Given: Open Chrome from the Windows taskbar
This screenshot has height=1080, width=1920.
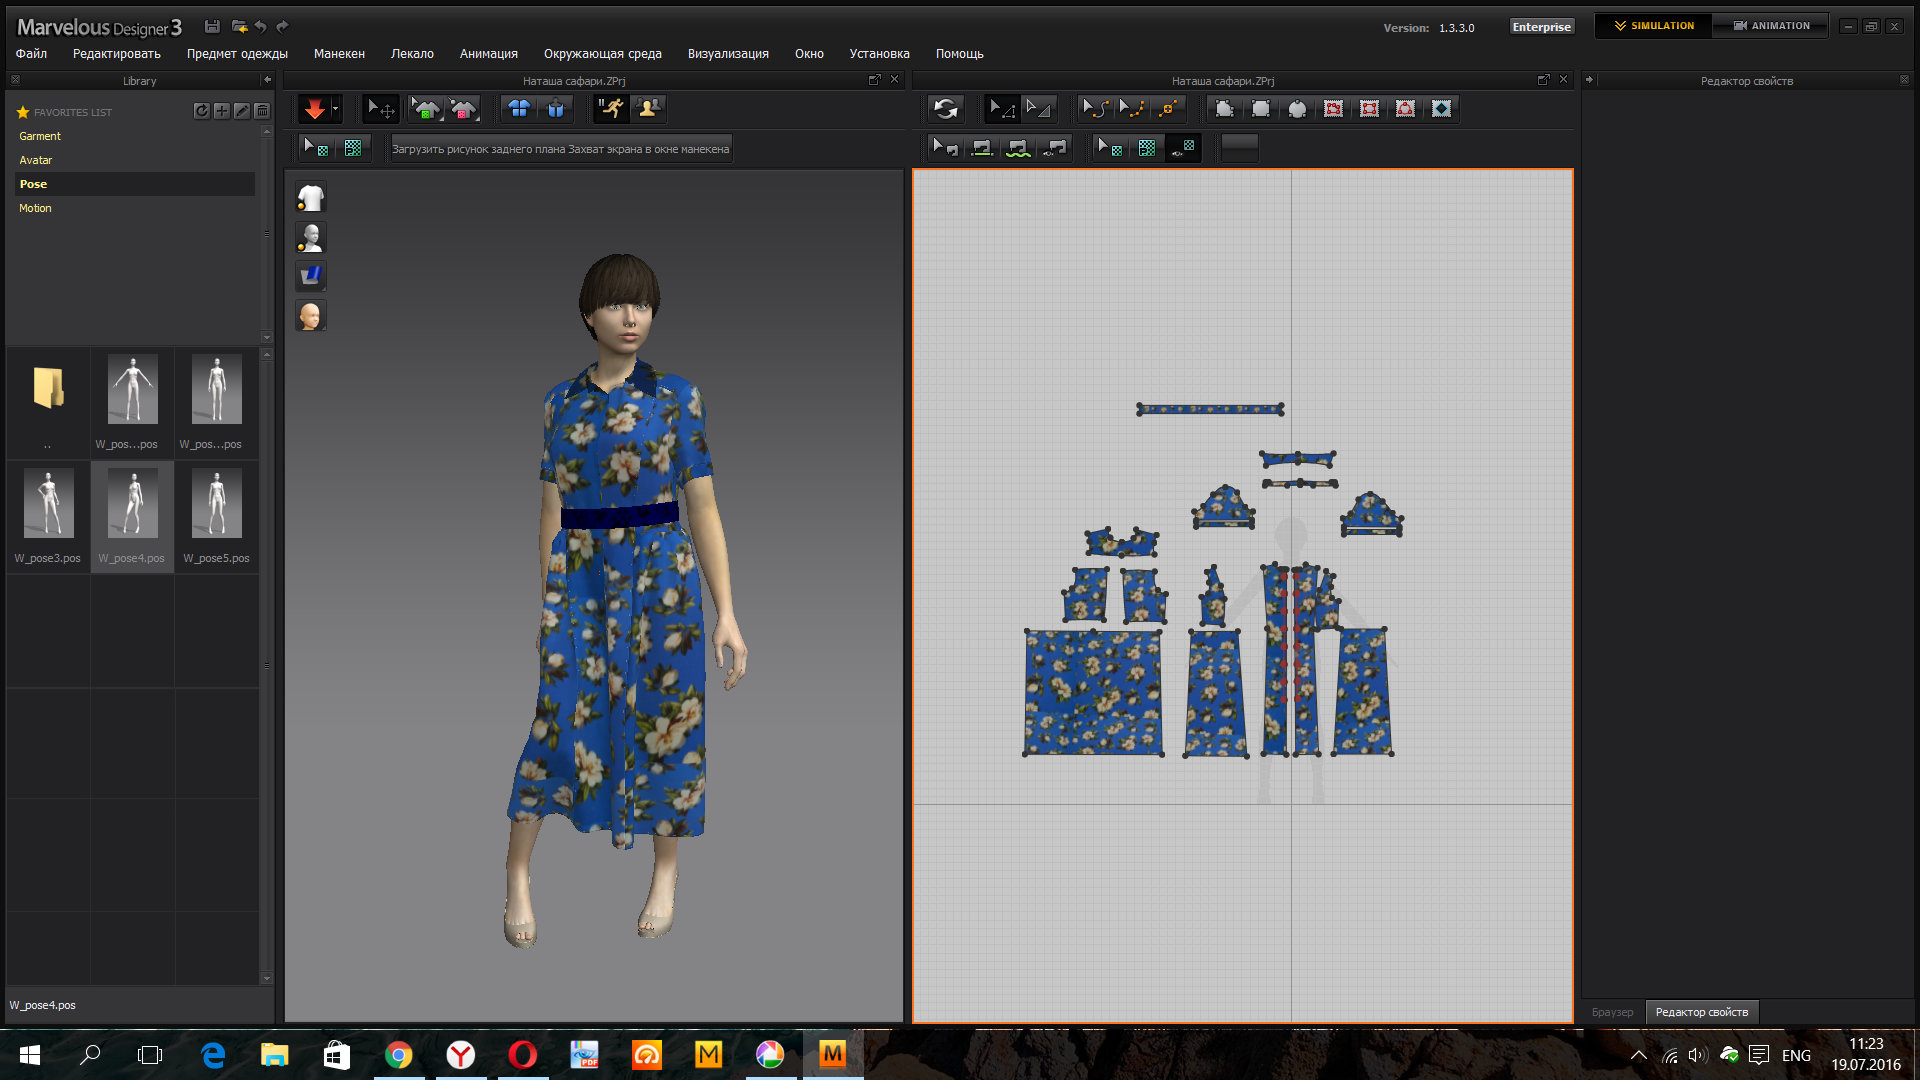Looking at the screenshot, I should [399, 1055].
